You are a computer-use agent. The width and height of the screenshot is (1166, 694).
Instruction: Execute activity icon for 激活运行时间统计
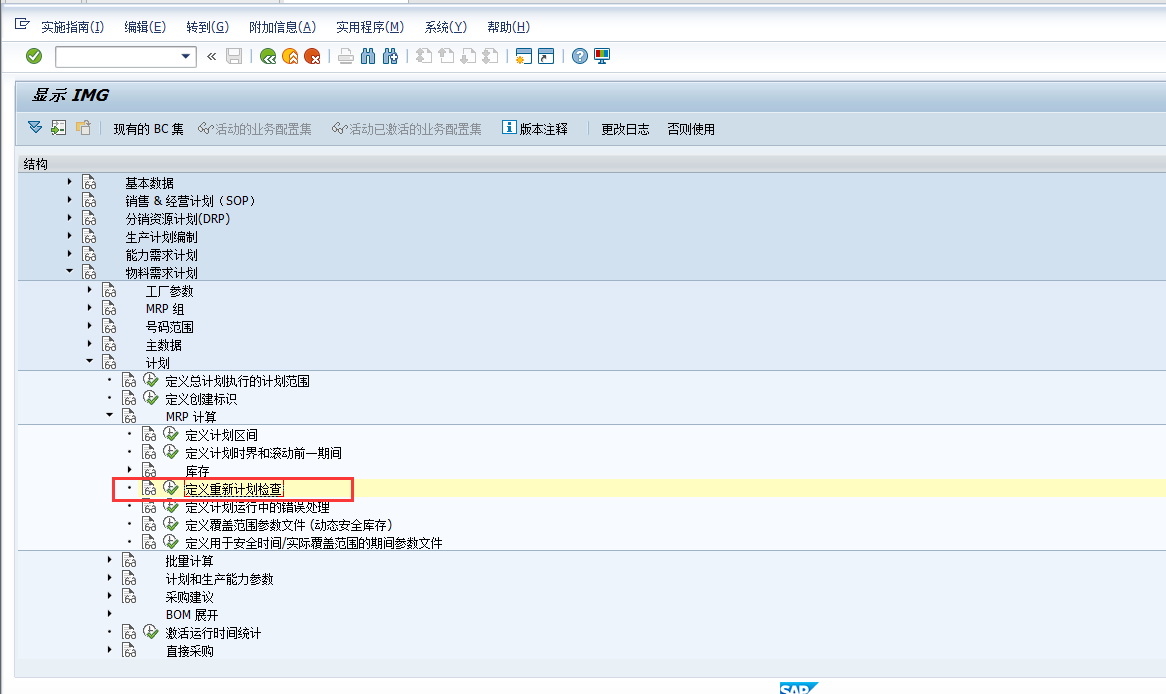pyautogui.click(x=151, y=632)
